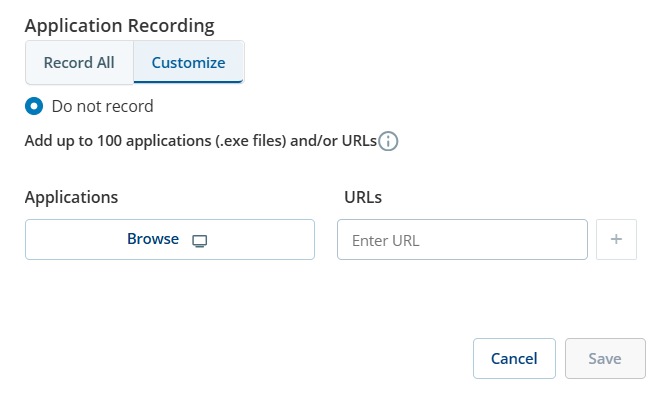Screen dimensions: 663x401
Task: Select the Customize tab
Action: point(188,62)
